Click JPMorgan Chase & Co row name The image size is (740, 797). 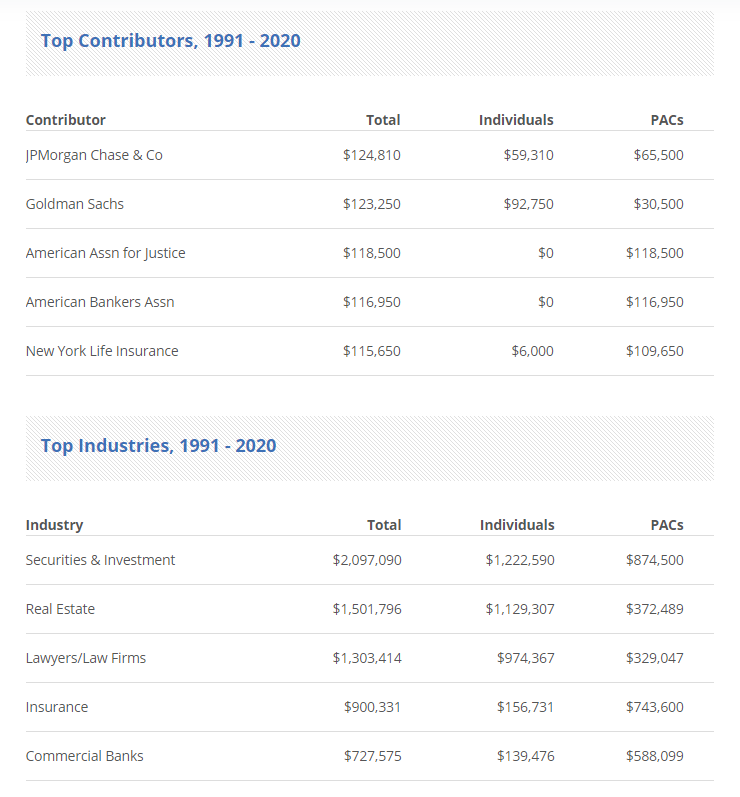coord(94,155)
